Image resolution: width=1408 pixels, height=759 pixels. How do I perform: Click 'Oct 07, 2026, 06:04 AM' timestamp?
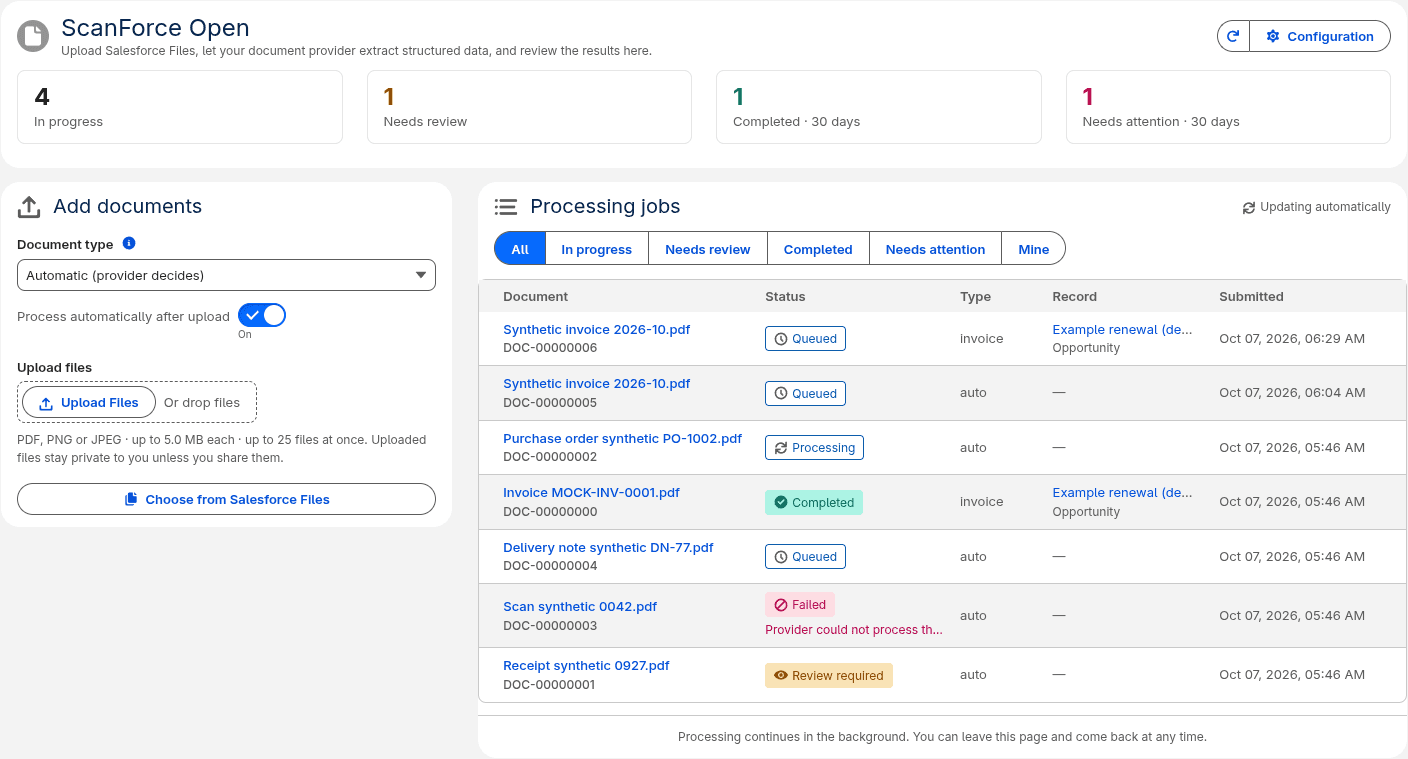(1292, 392)
